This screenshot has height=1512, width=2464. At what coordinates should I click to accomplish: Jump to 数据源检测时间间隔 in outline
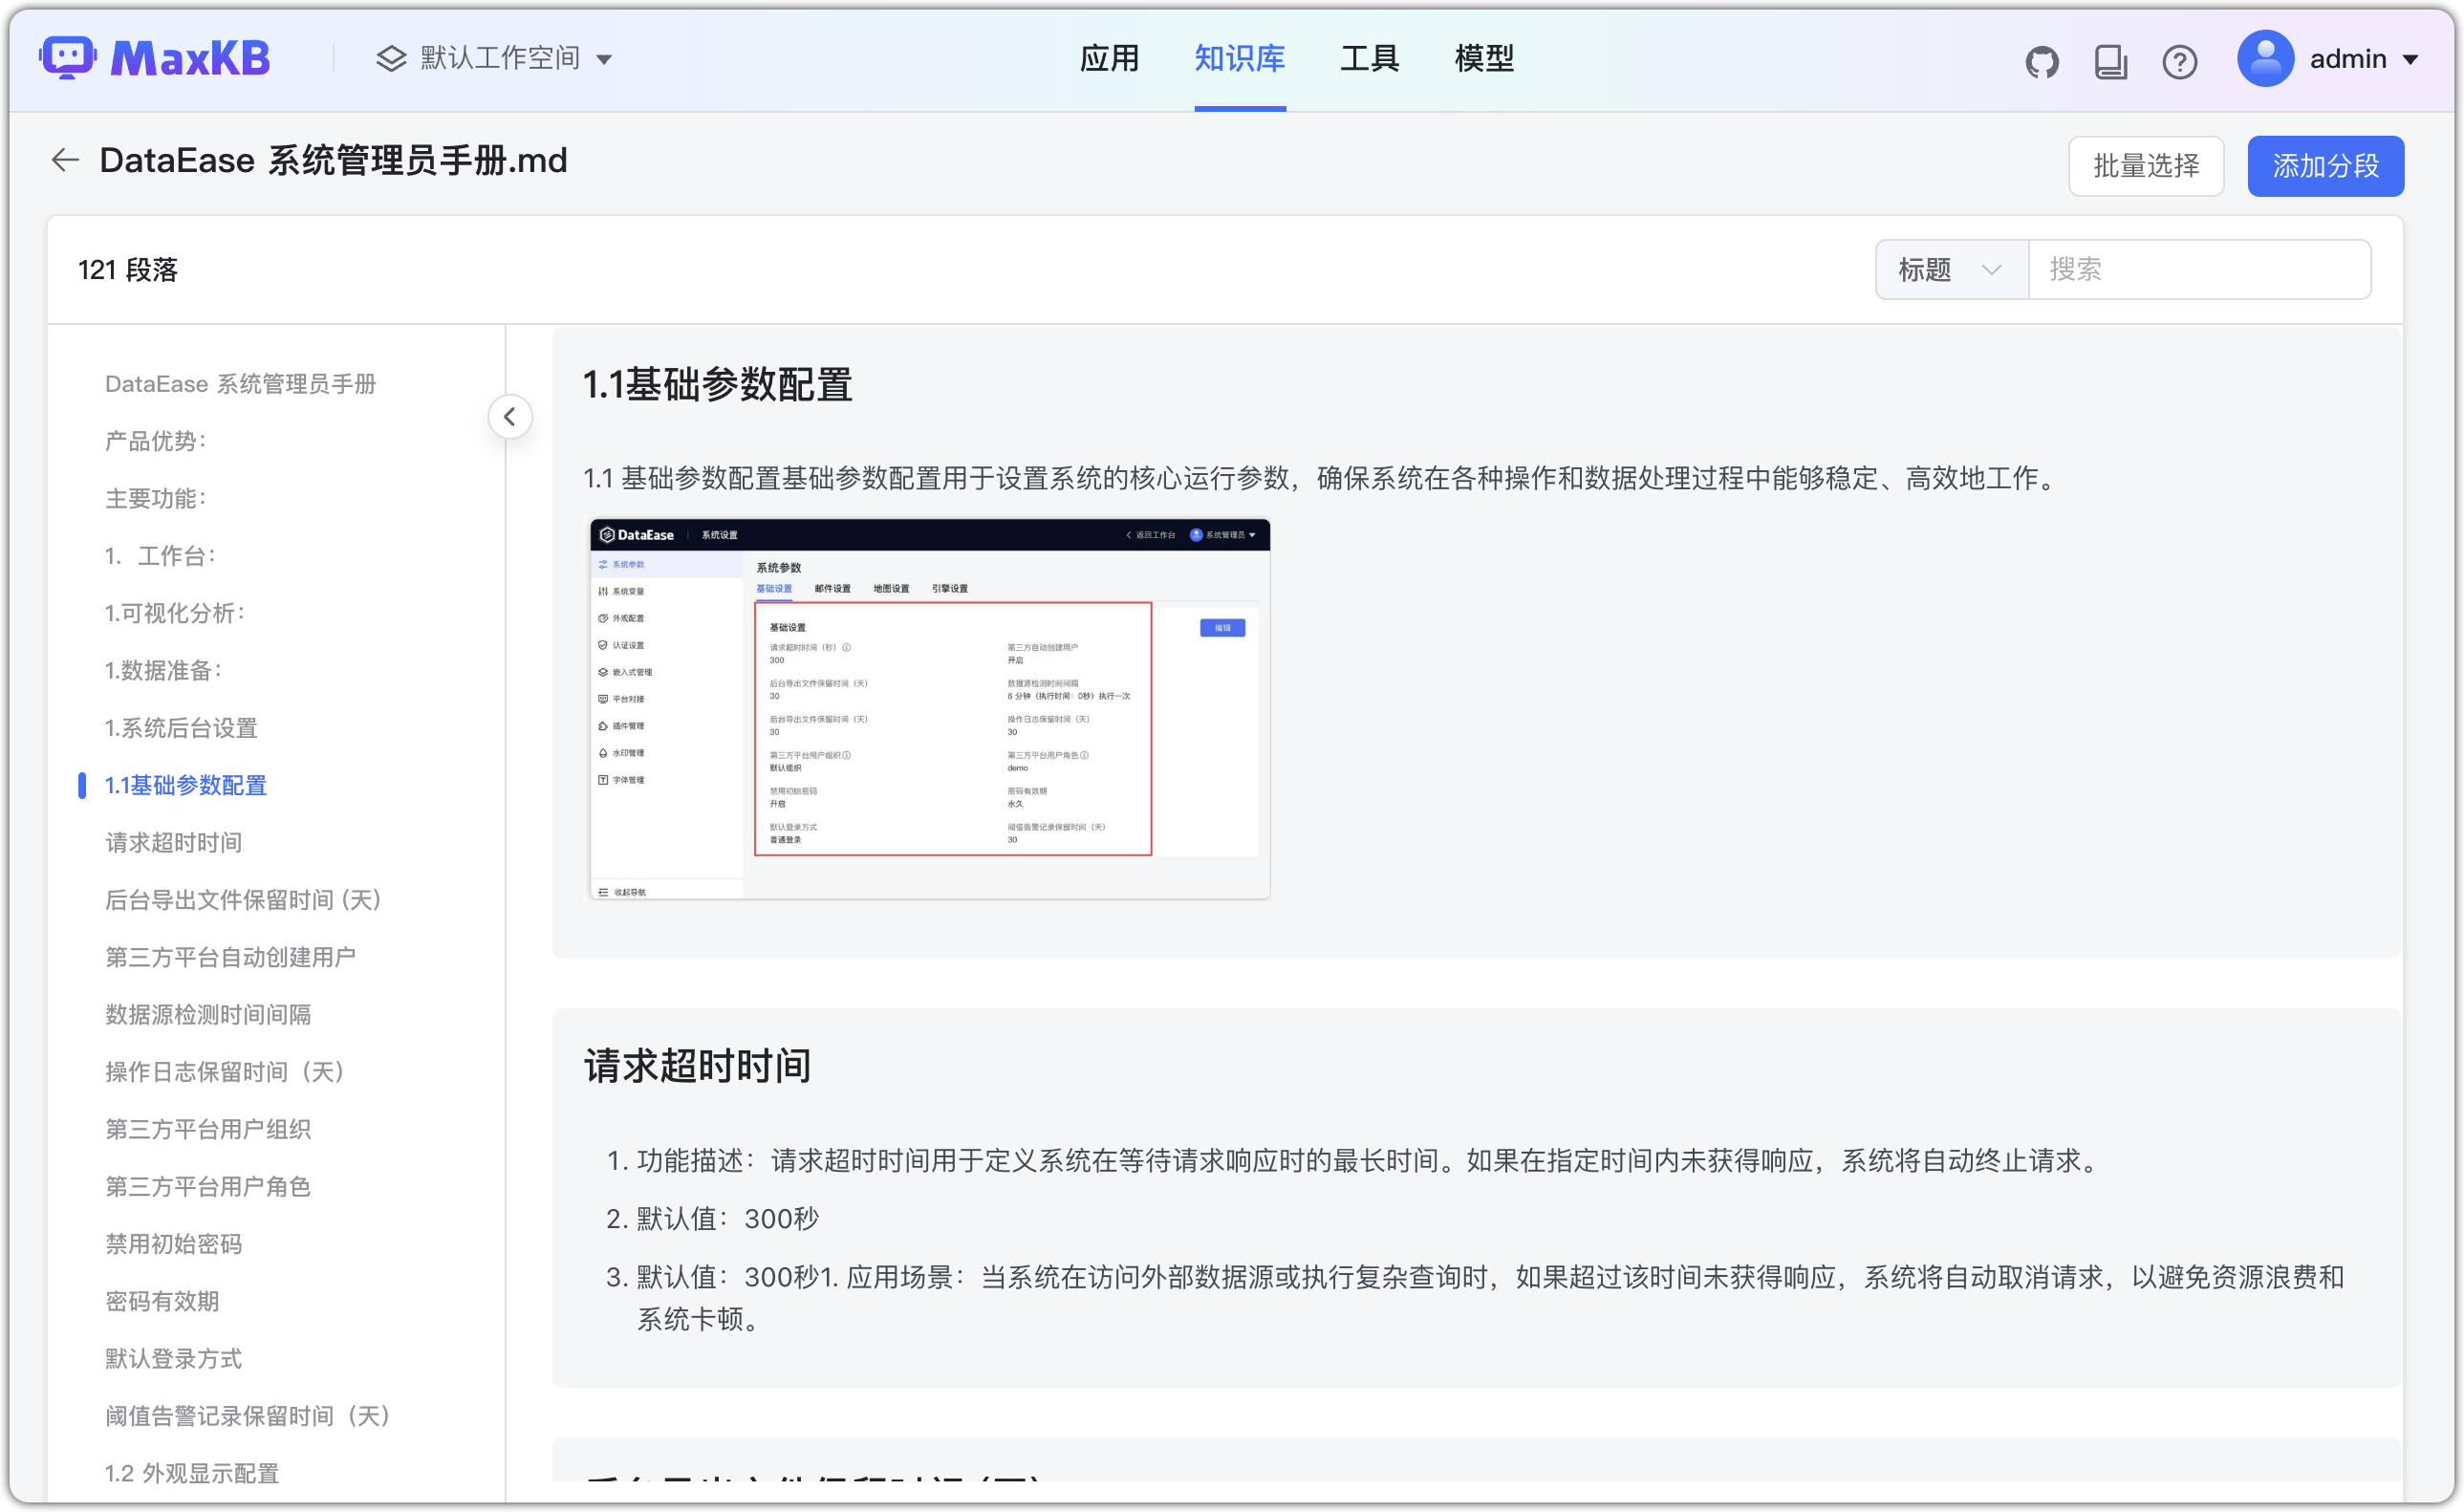[208, 1015]
